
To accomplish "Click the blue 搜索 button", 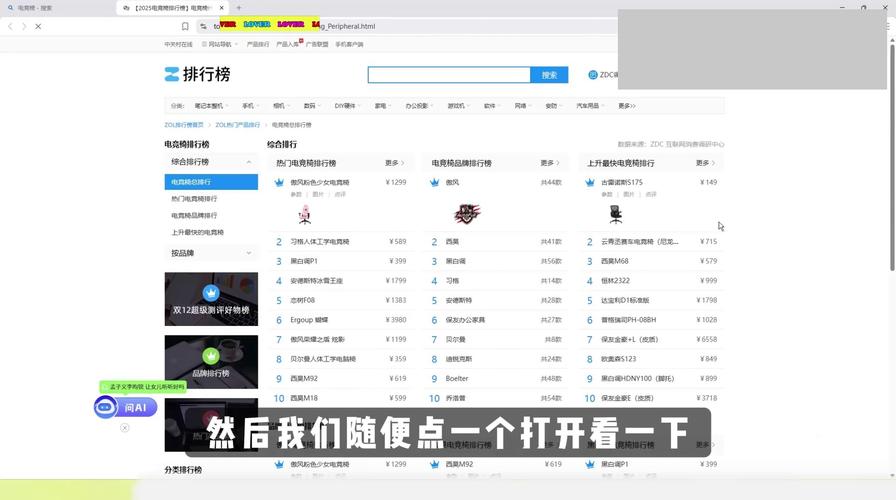I will click(549, 75).
